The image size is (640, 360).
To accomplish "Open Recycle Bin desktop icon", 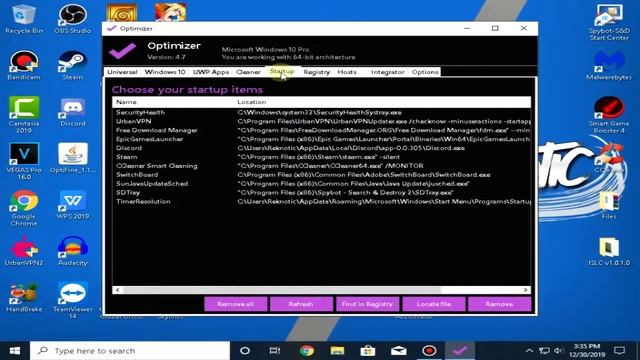I will [24, 19].
